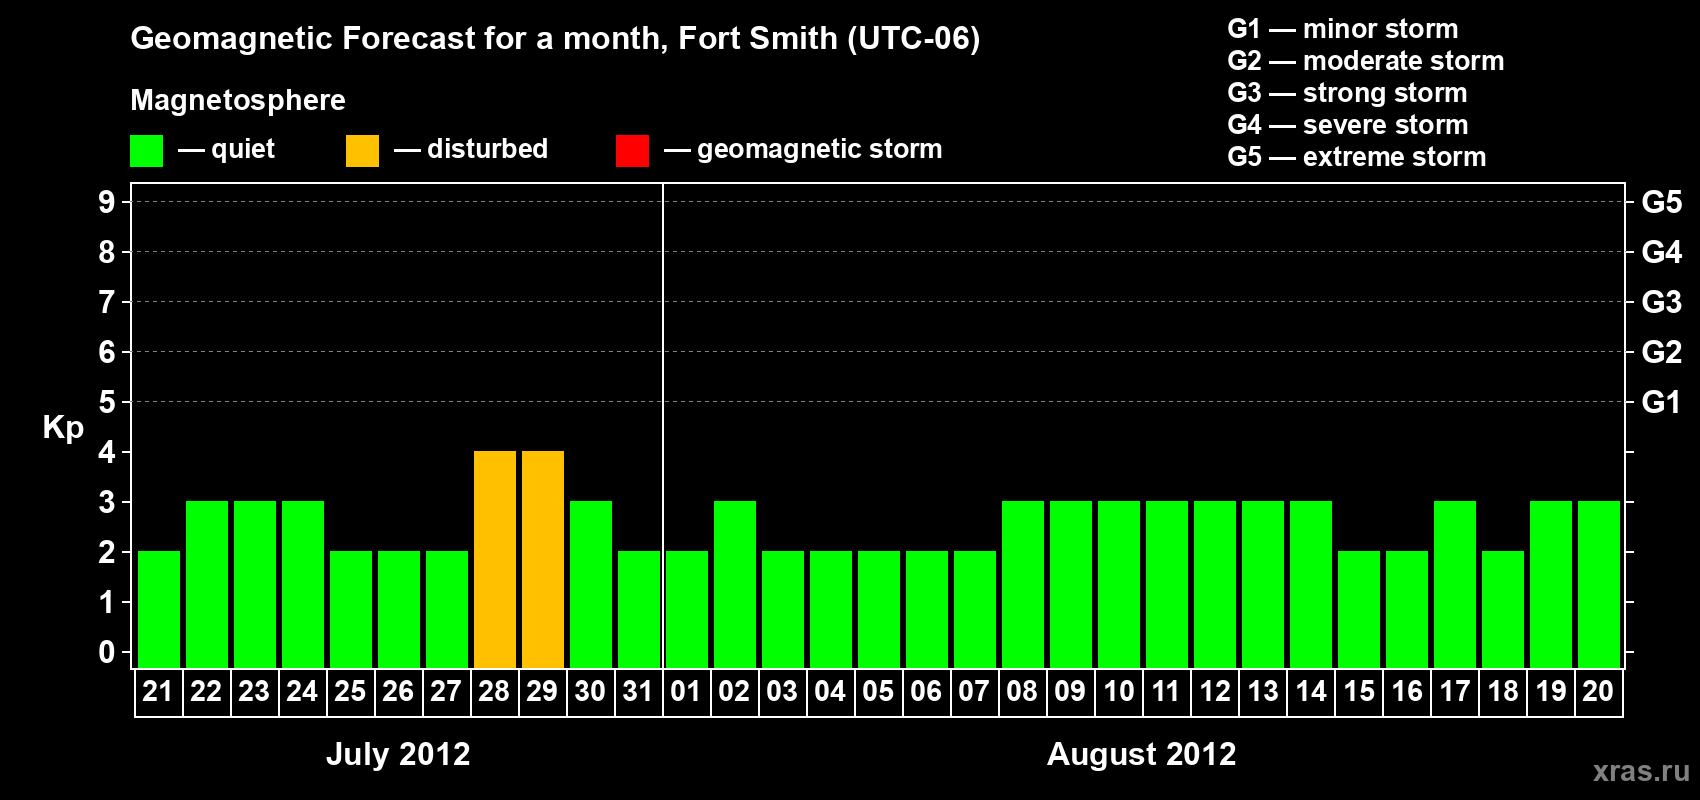
Task: Click date label 01 on the axis
Action: (x=686, y=691)
